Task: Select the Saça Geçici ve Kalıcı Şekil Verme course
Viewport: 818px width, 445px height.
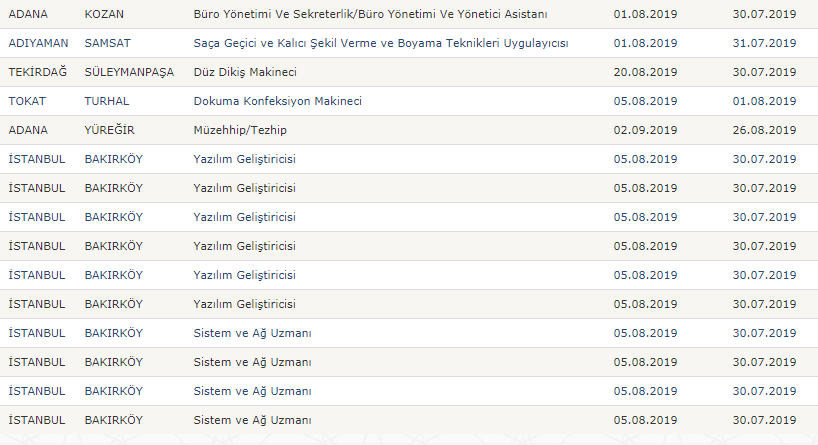Action: tap(381, 43)
